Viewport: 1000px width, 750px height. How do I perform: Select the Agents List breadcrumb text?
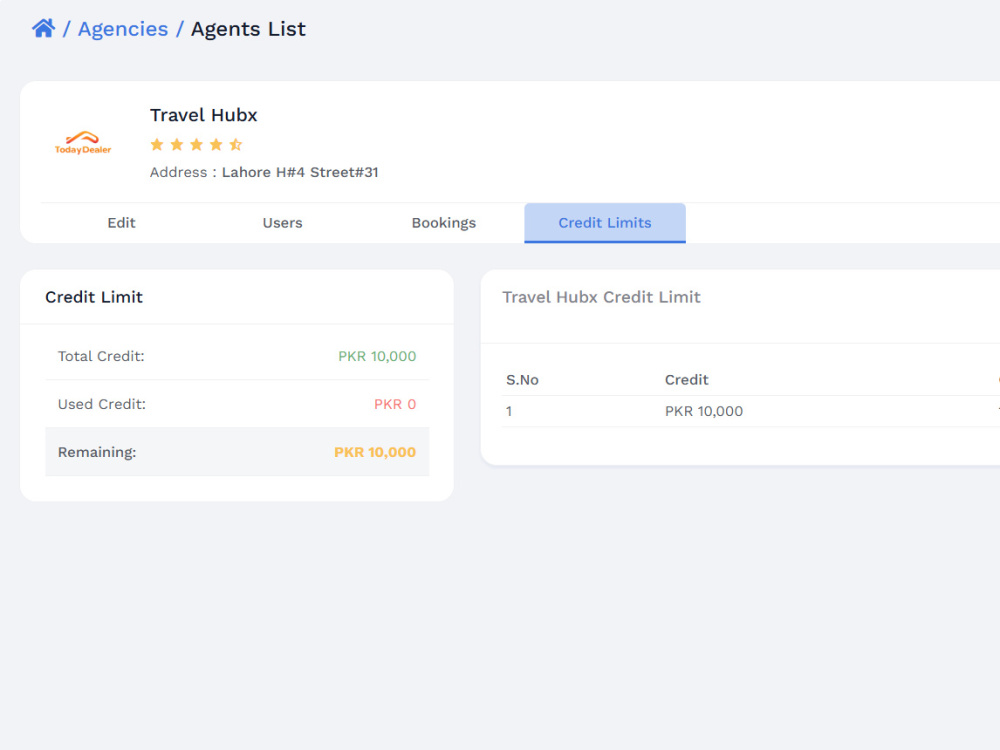pyautogui.click(x=248, y=29)
